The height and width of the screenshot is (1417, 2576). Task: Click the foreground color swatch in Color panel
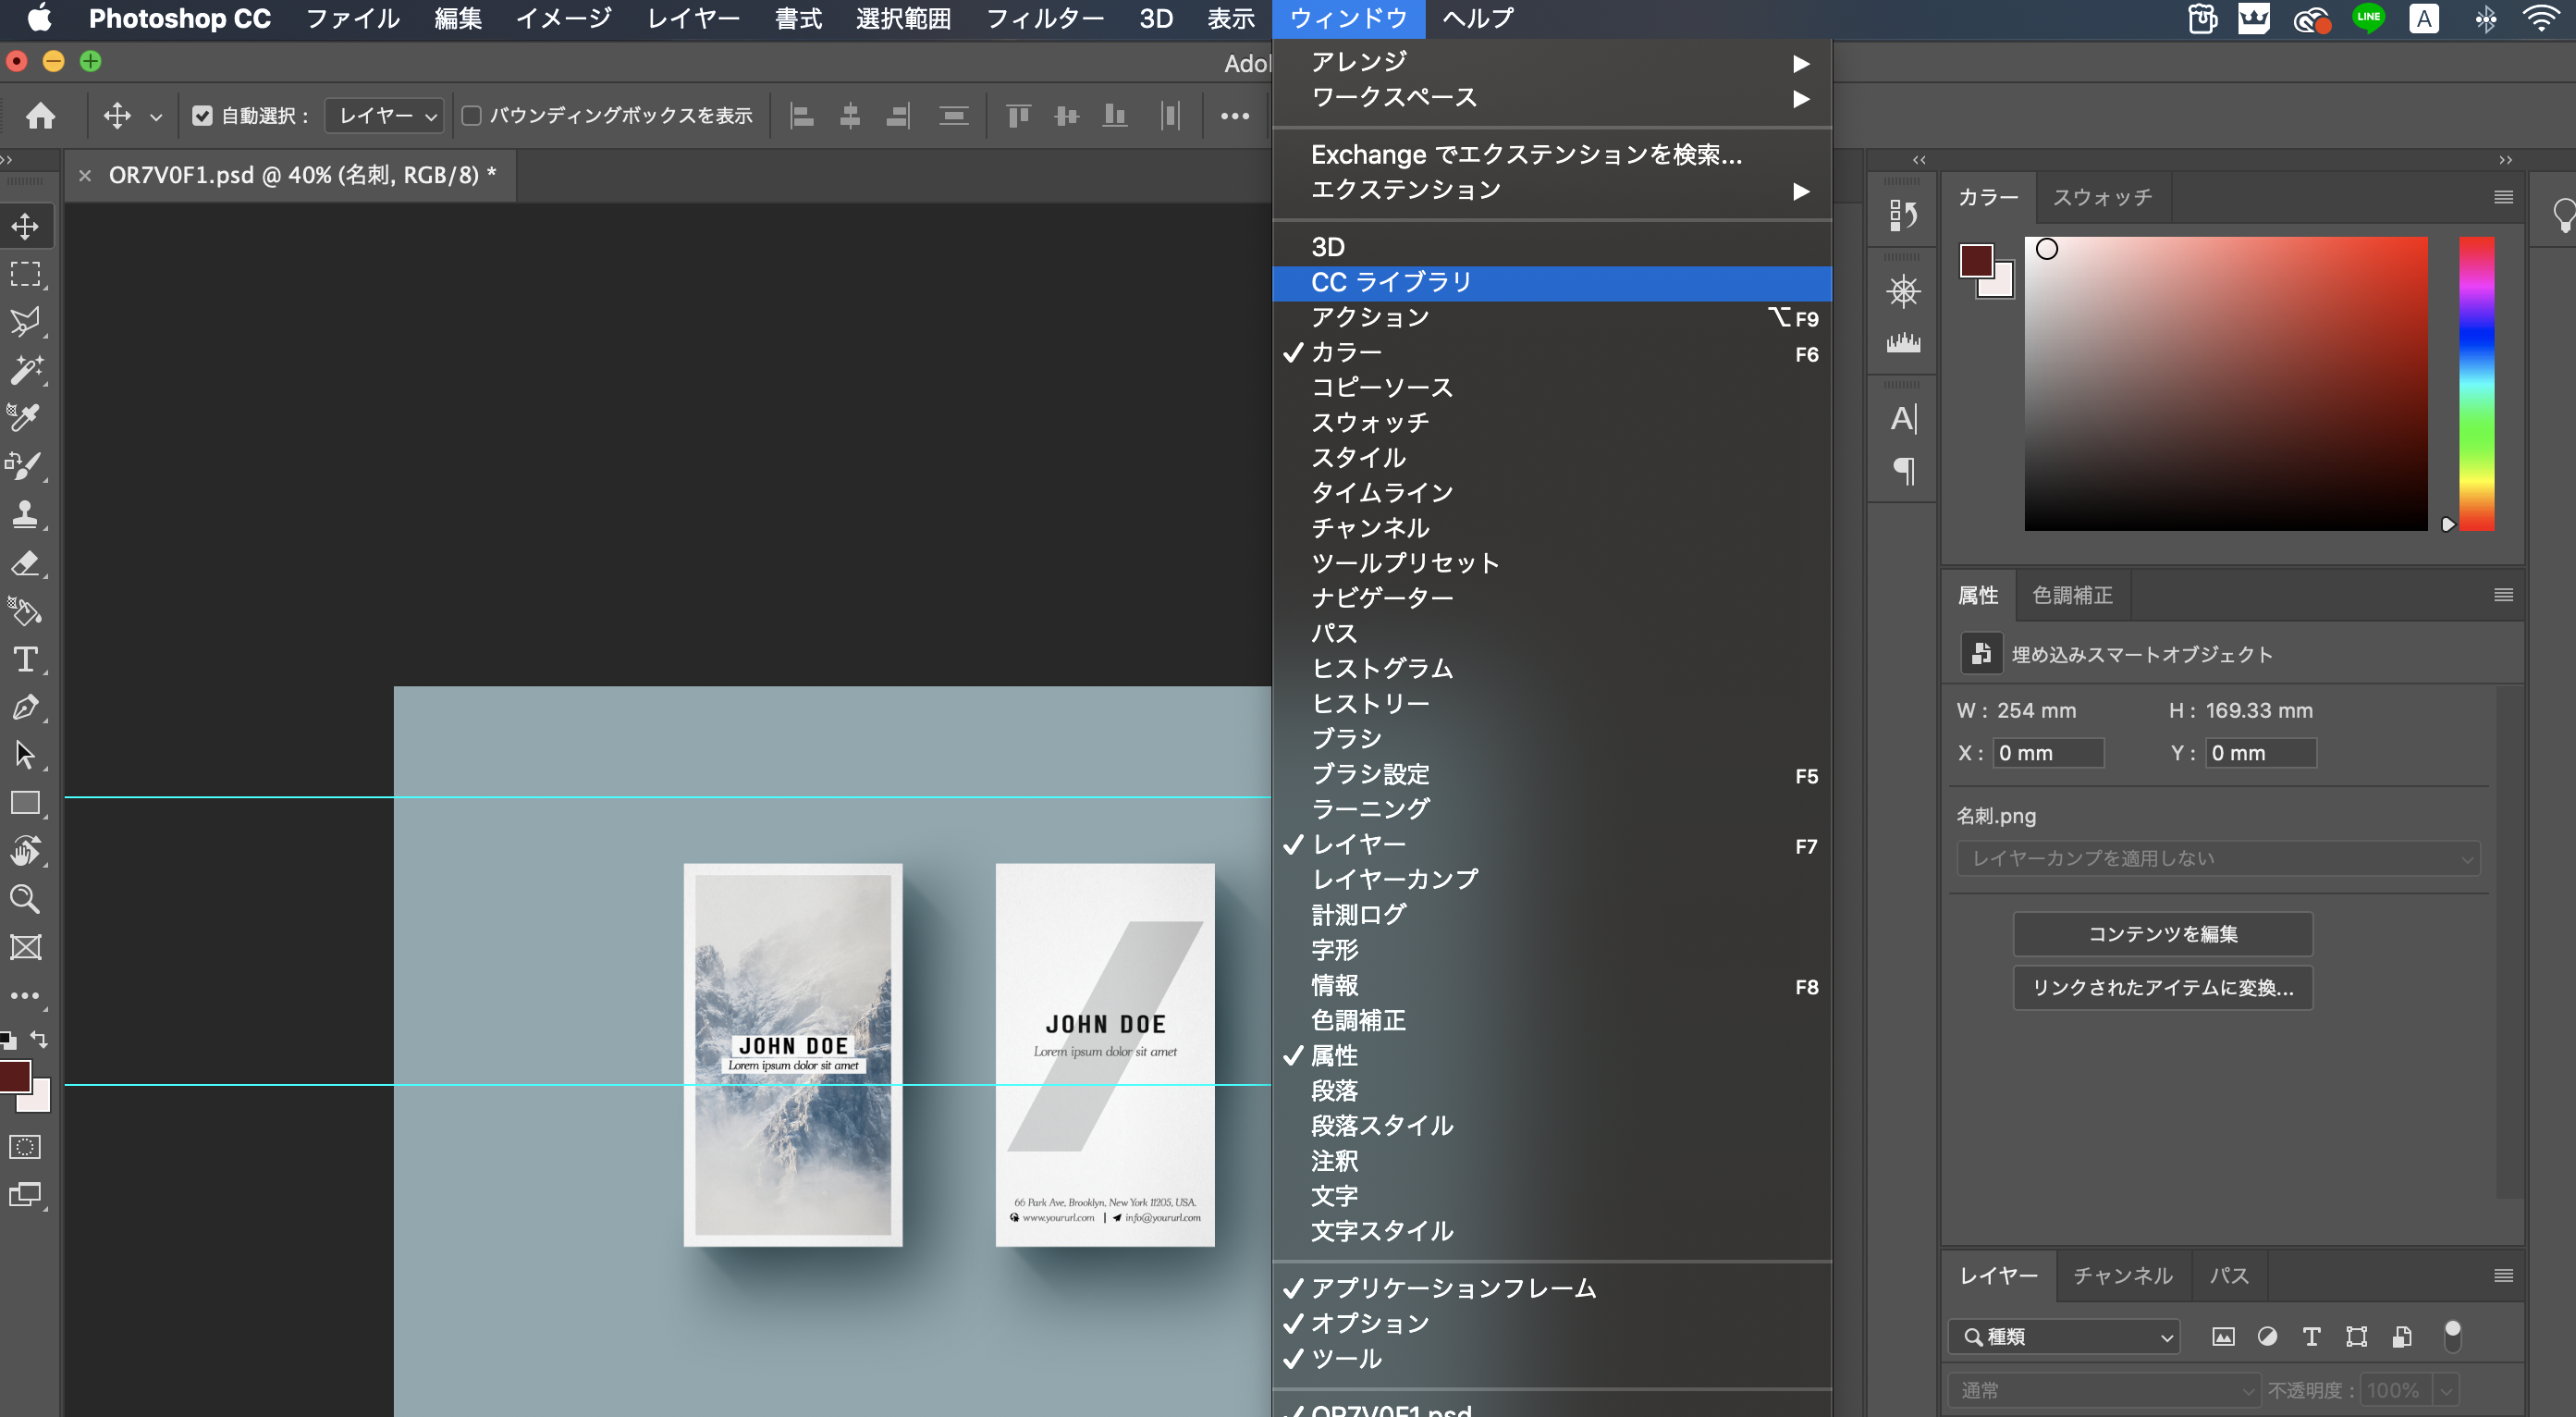coord(1975,261)
